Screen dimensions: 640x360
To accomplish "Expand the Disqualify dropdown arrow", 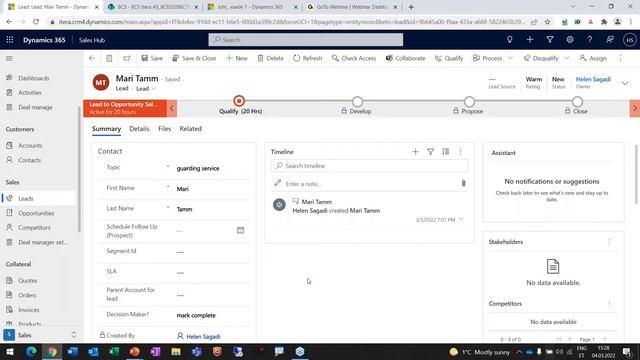I will (x=567, y=58).
